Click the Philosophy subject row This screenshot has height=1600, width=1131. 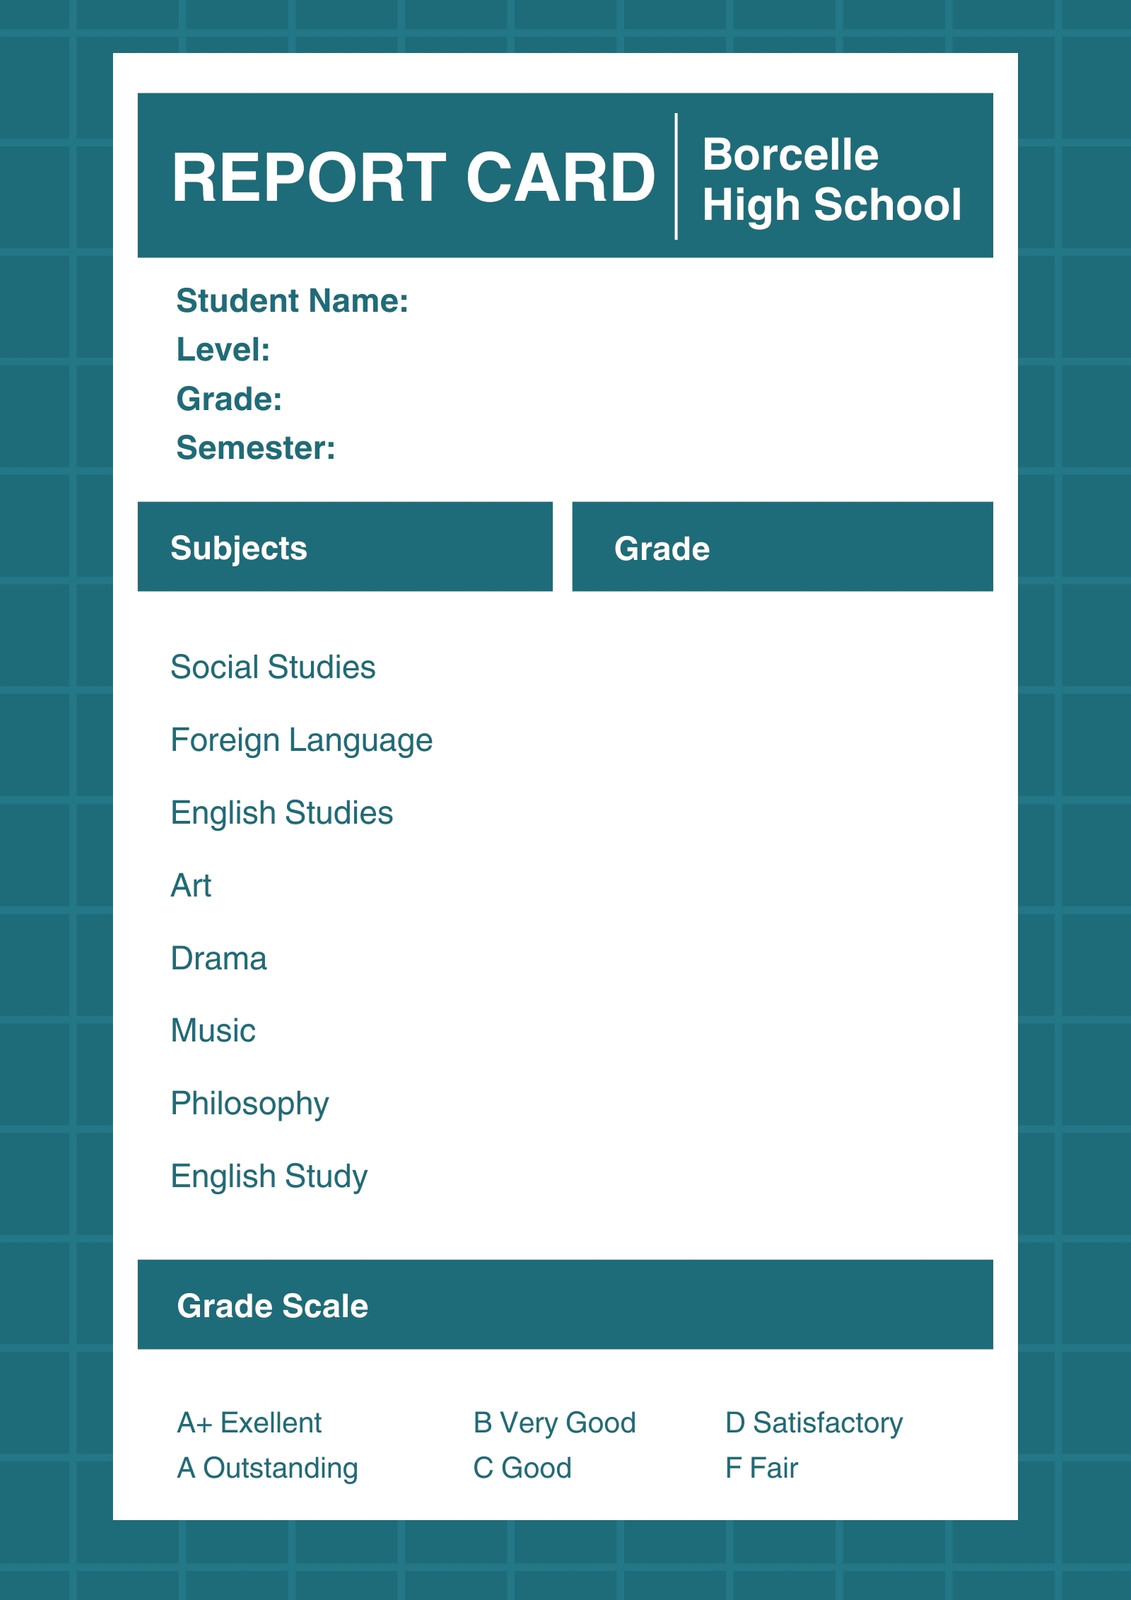(250, 1104)
